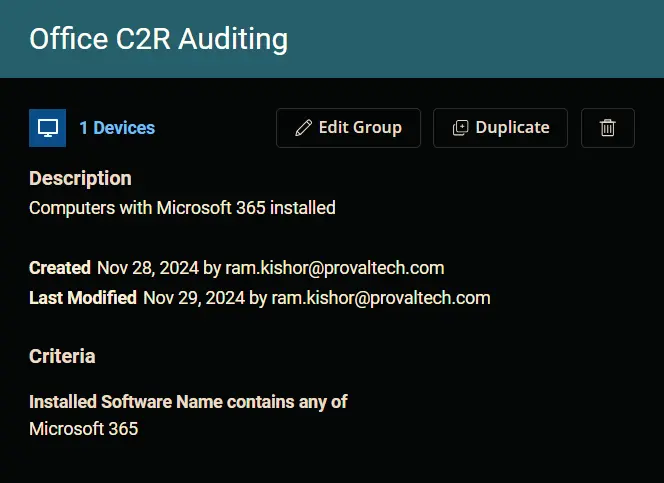Click the Office C2R Auditing title

(x=158, y=39)
